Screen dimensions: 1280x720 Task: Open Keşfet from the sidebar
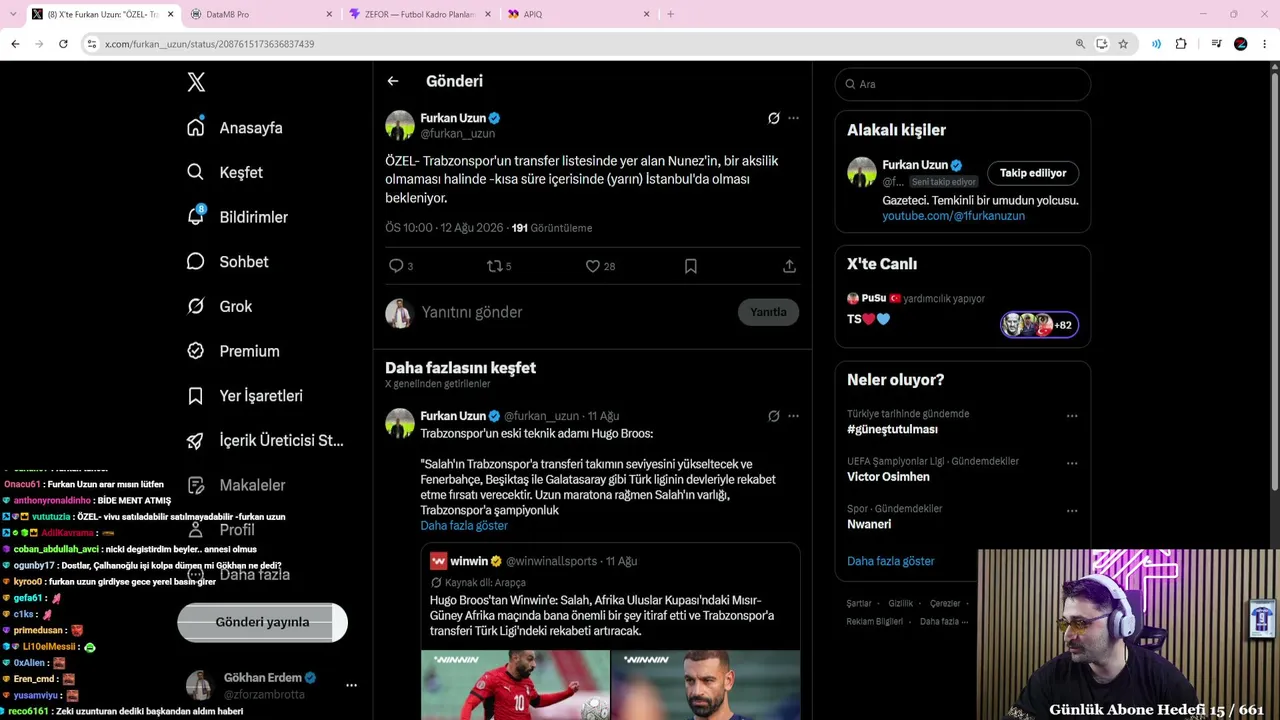click(225, 172)
